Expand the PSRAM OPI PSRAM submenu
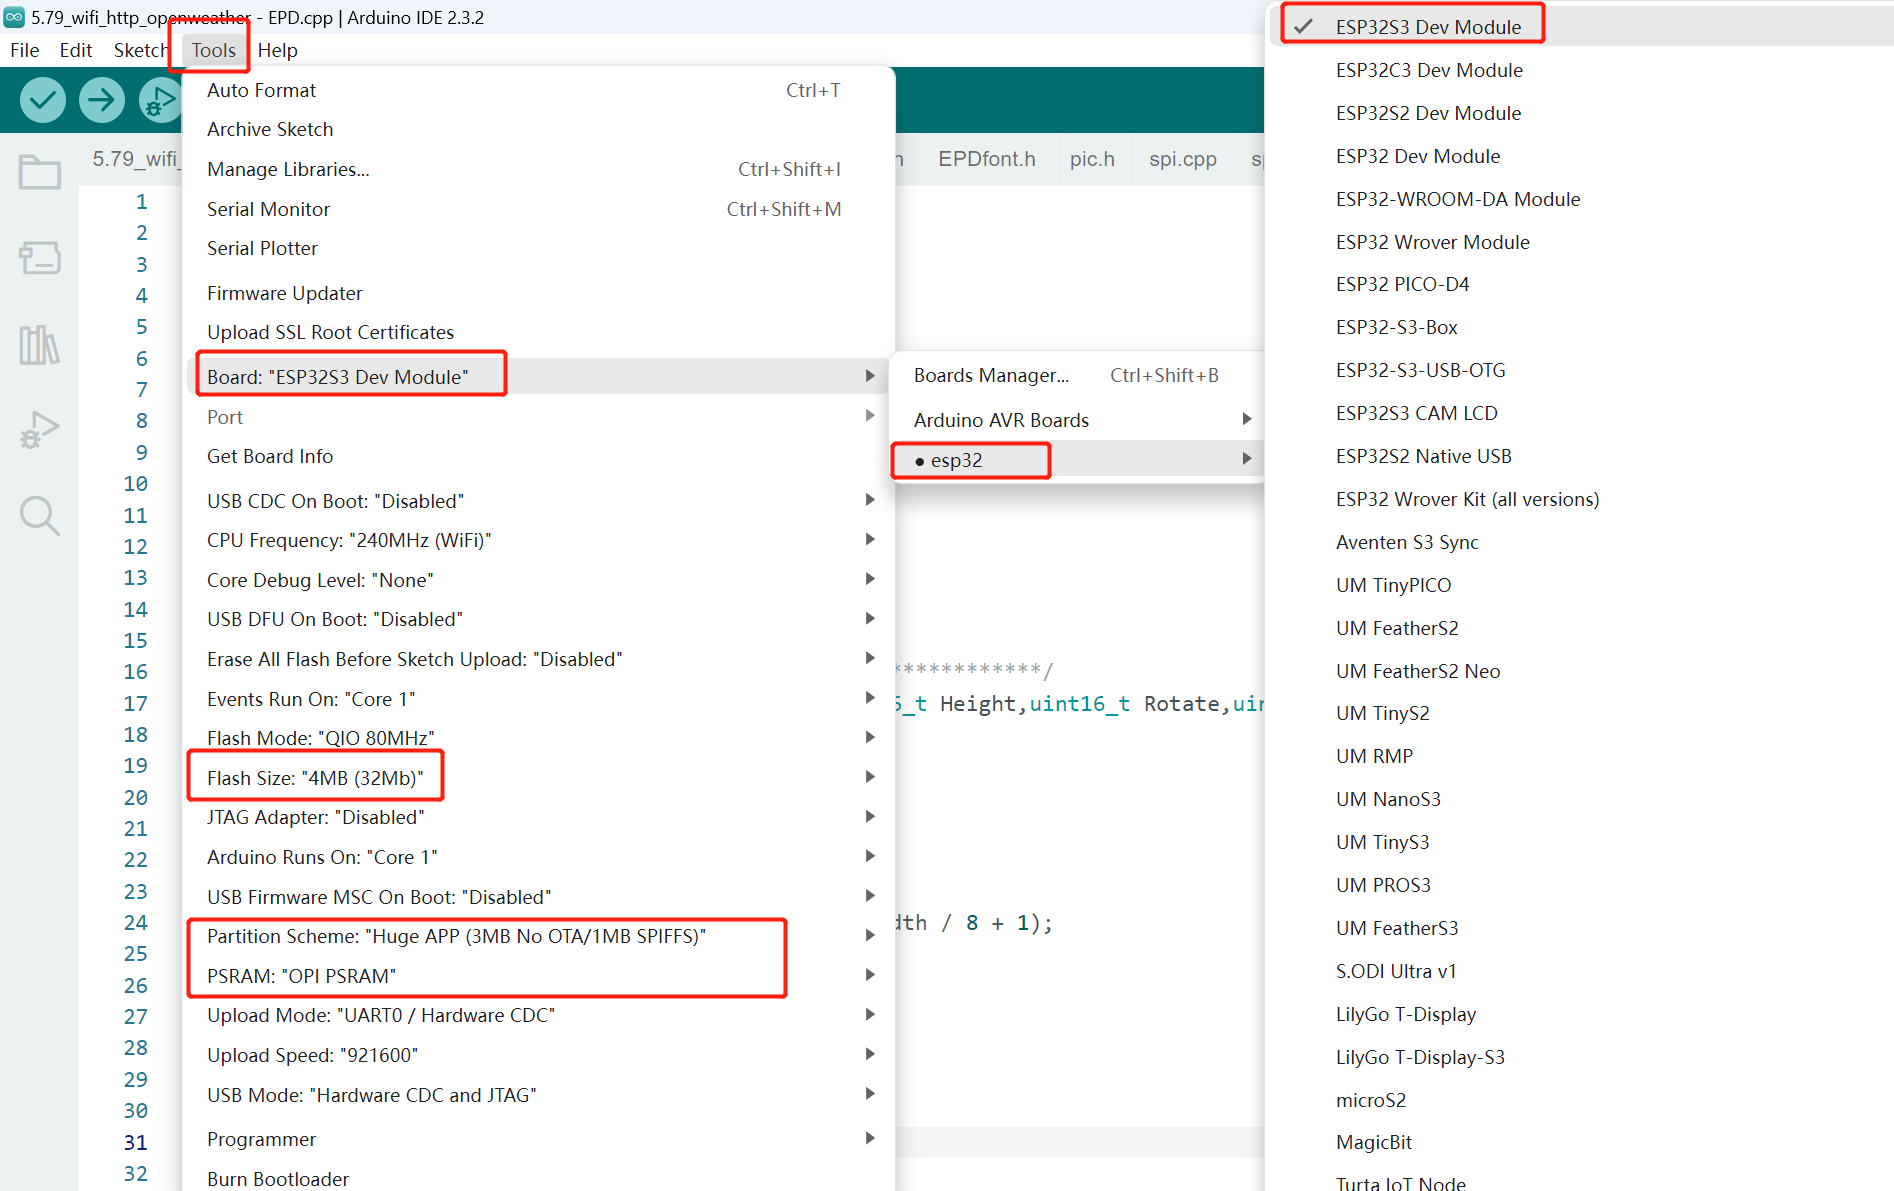 tap(538, 976)
